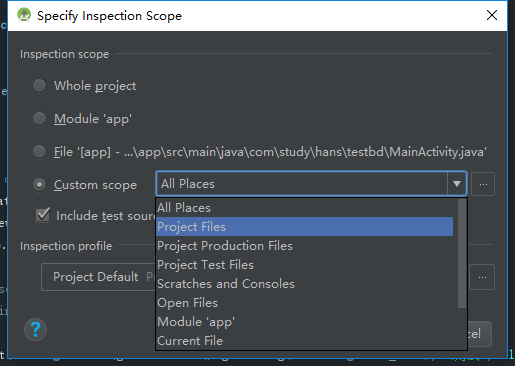Select the Custom scope radio button
515x366 pixels.
pos(39,184)
